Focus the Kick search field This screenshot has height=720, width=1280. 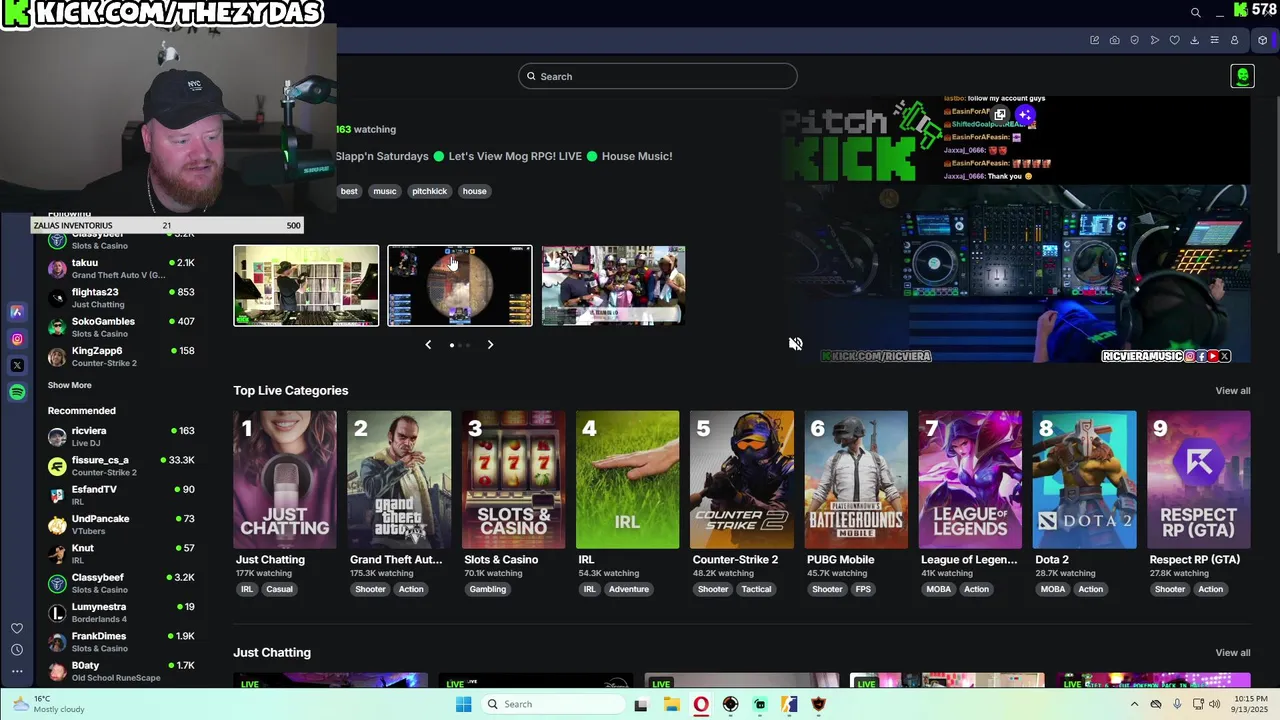coord(658,76)
